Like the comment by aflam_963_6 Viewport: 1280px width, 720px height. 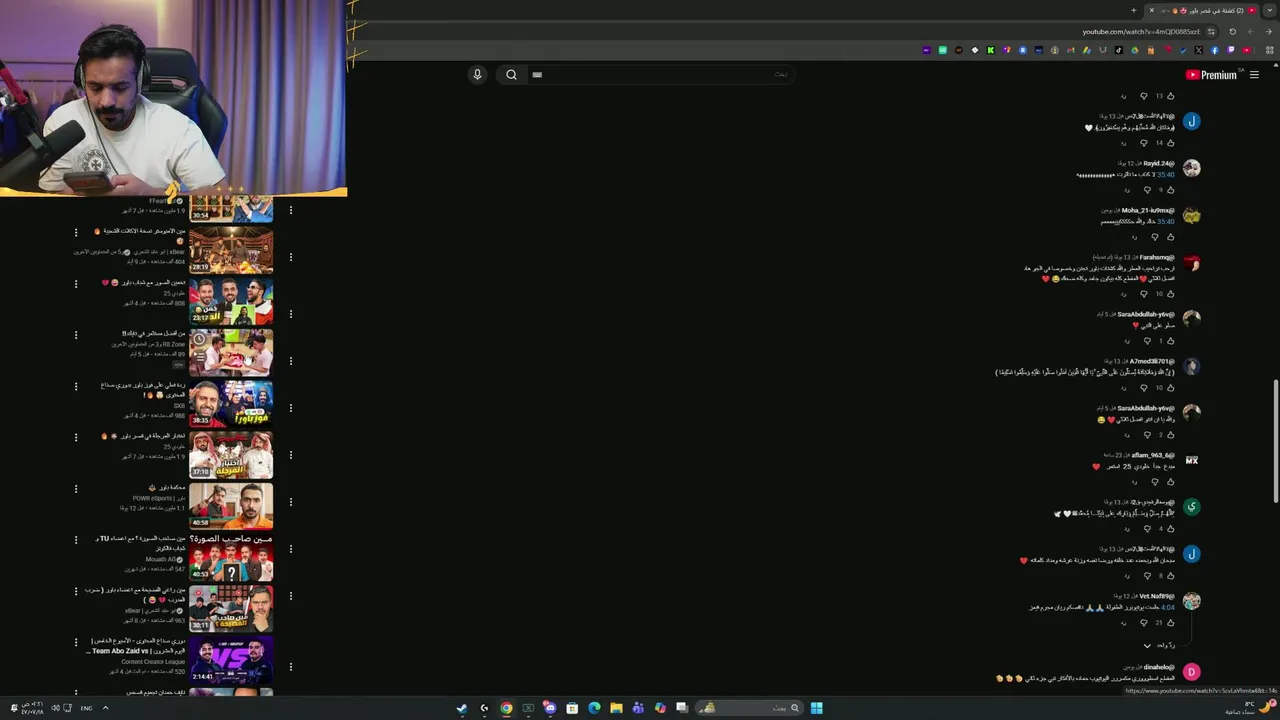[1170, 482]
